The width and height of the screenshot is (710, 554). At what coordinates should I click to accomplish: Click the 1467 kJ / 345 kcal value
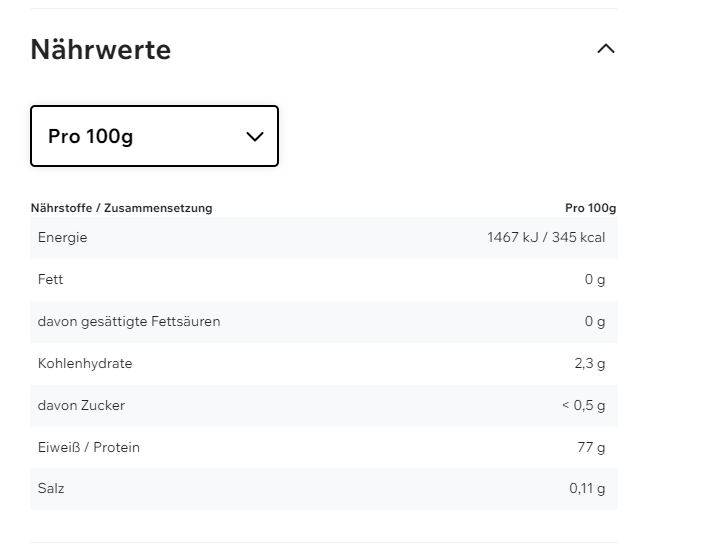(546, 238)
